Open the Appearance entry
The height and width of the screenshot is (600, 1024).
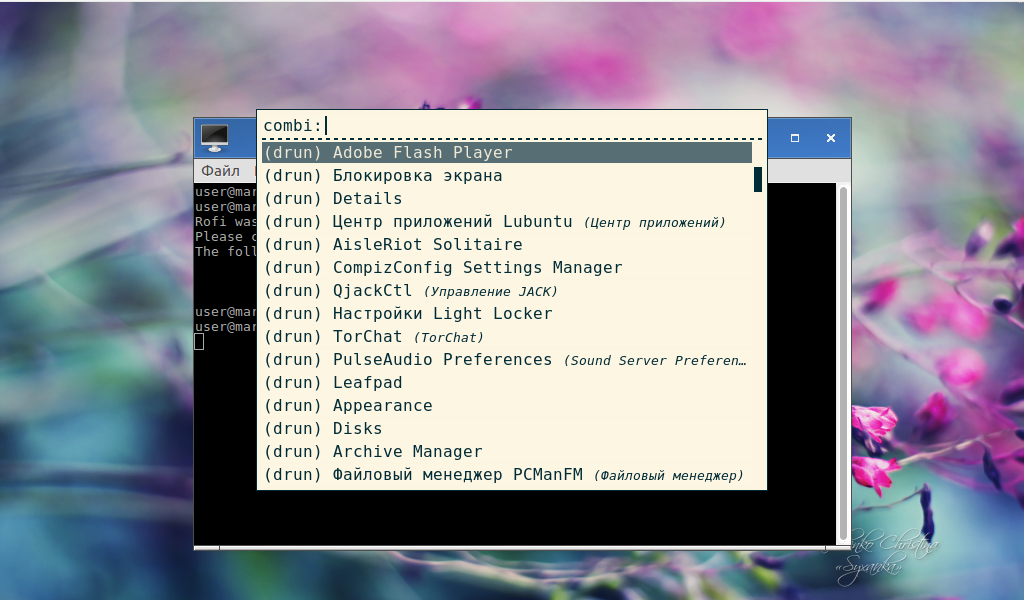pyautogui.click(x=507, y=405)
